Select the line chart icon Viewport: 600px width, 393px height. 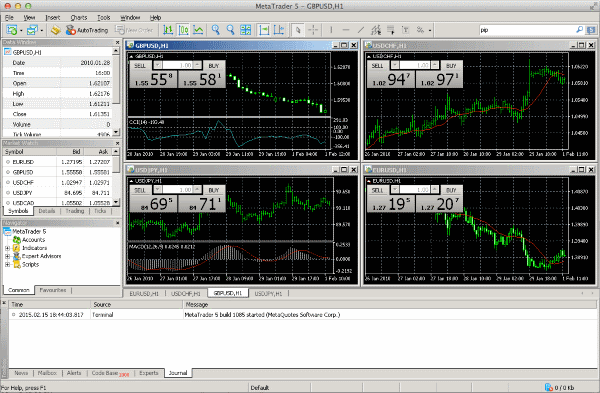(198, 30)
